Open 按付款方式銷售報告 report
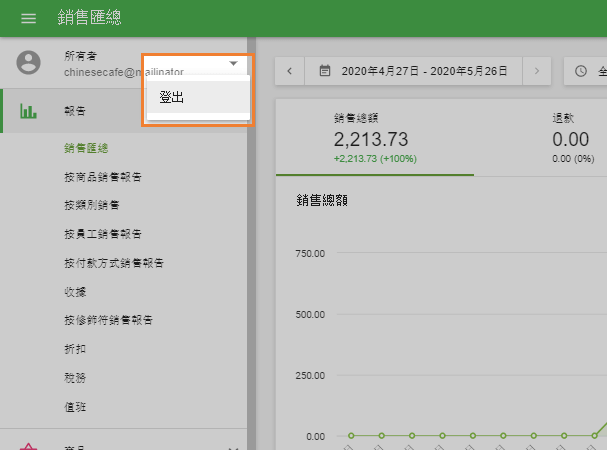The width and height of the screenshot is (607, 450). [x=113, y=264]
